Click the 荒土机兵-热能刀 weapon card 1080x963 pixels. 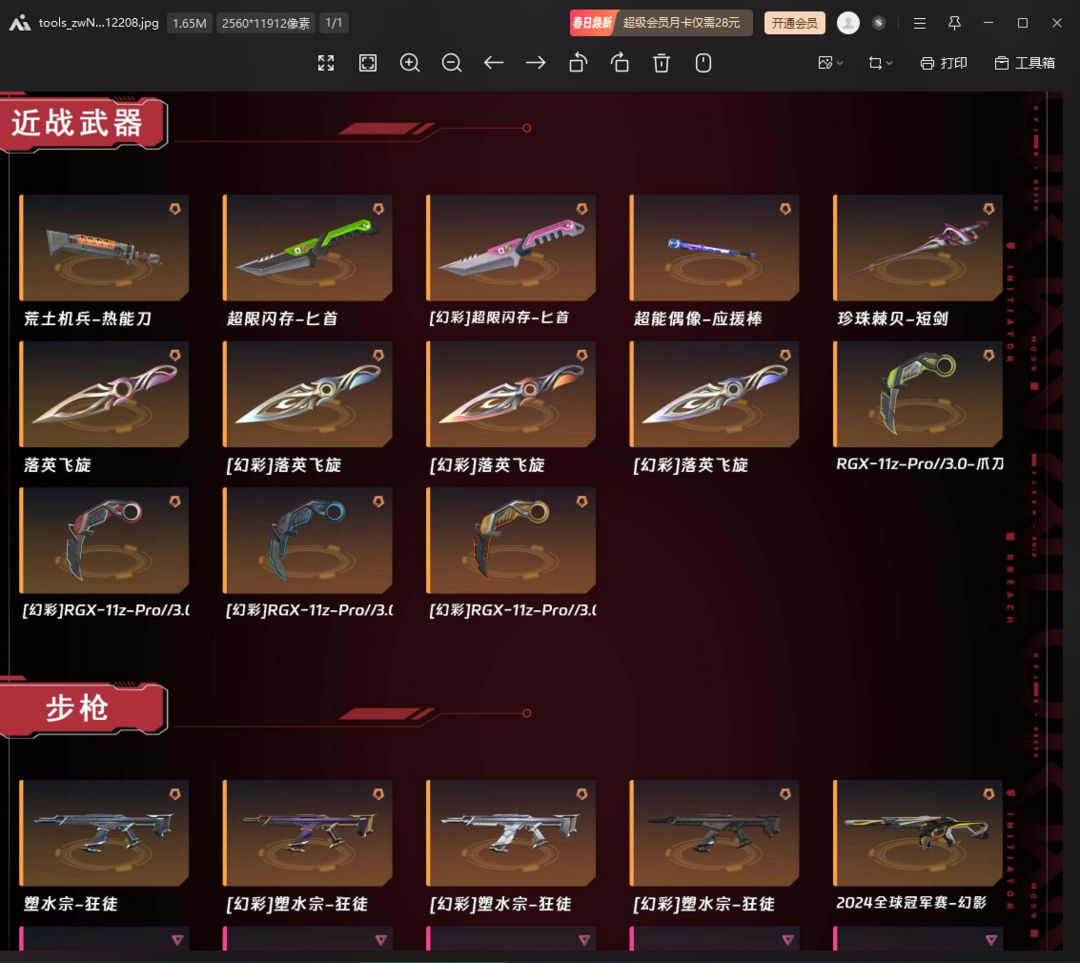pyautogui.click(x=104, y=248)
